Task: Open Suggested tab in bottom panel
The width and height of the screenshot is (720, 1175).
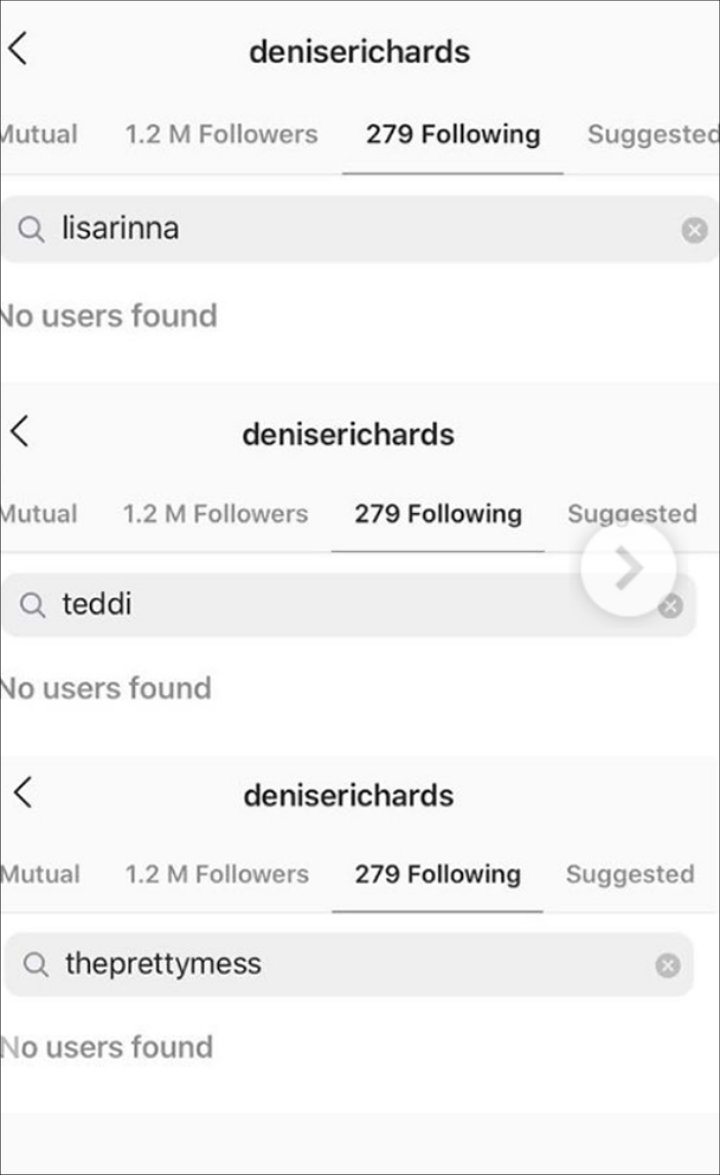Action: point(630,874)
